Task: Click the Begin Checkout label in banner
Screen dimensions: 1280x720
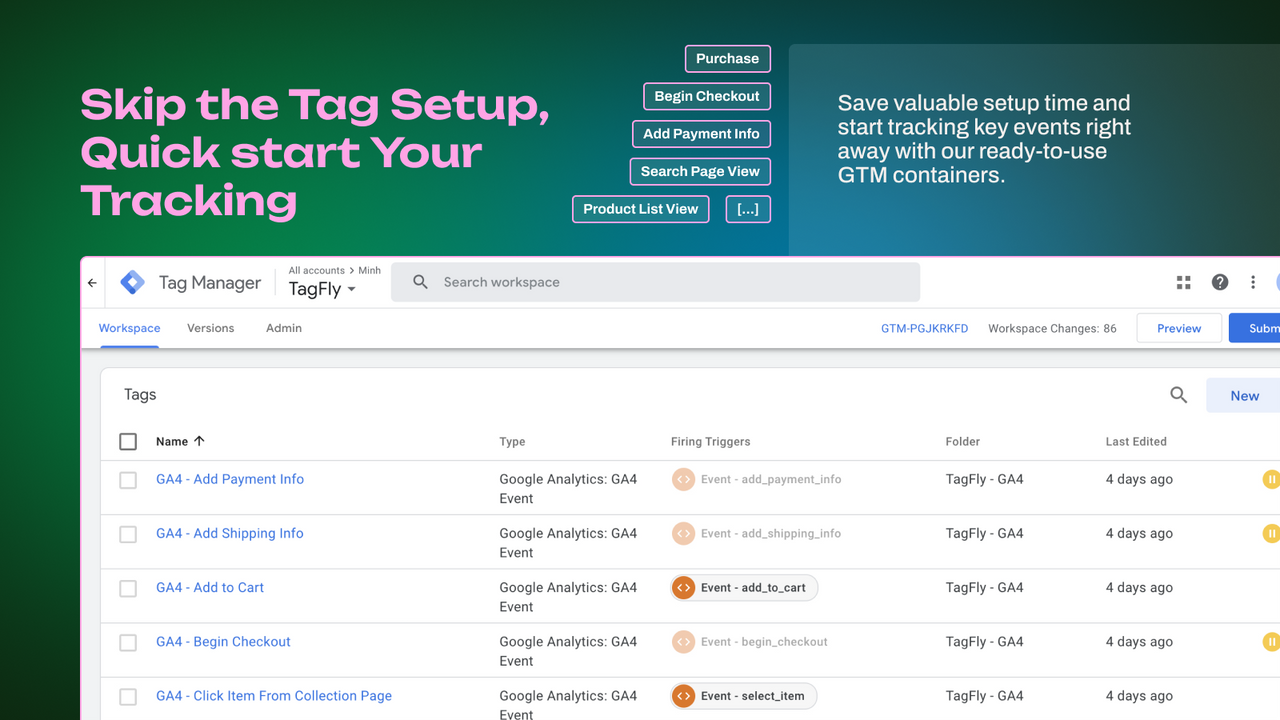Action: 707,96
